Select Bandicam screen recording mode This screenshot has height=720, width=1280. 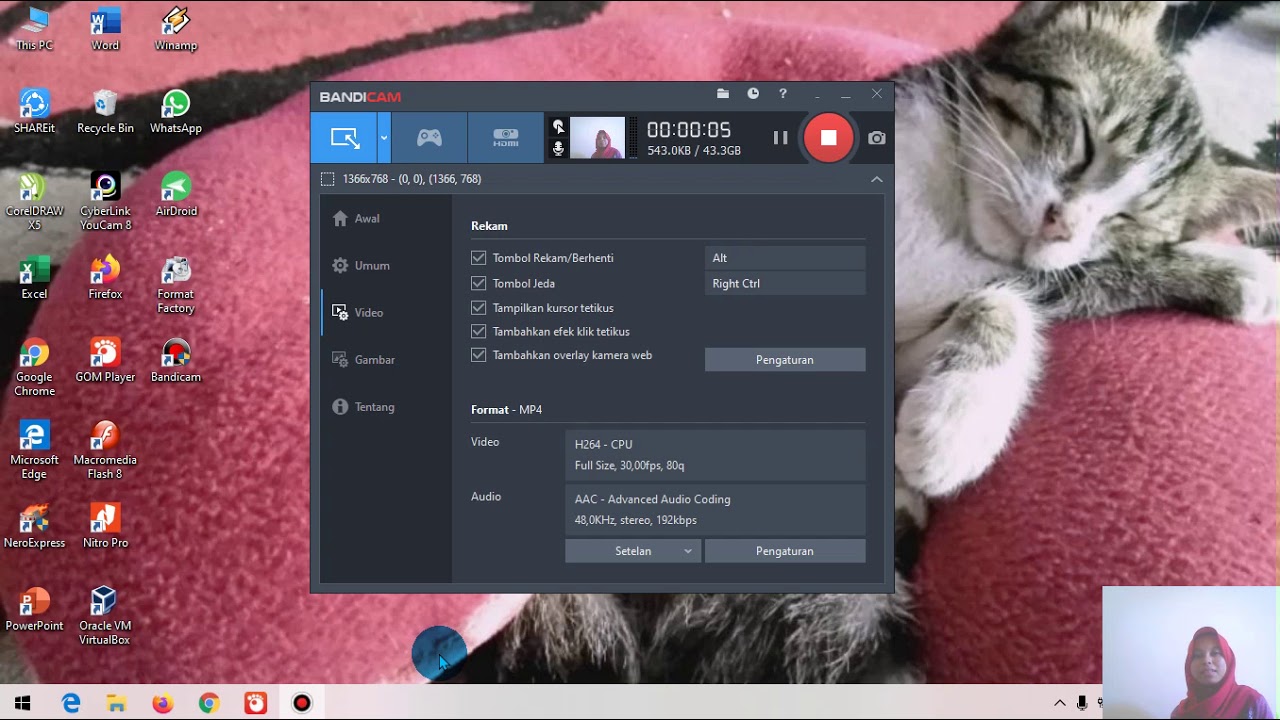(345, 138)
